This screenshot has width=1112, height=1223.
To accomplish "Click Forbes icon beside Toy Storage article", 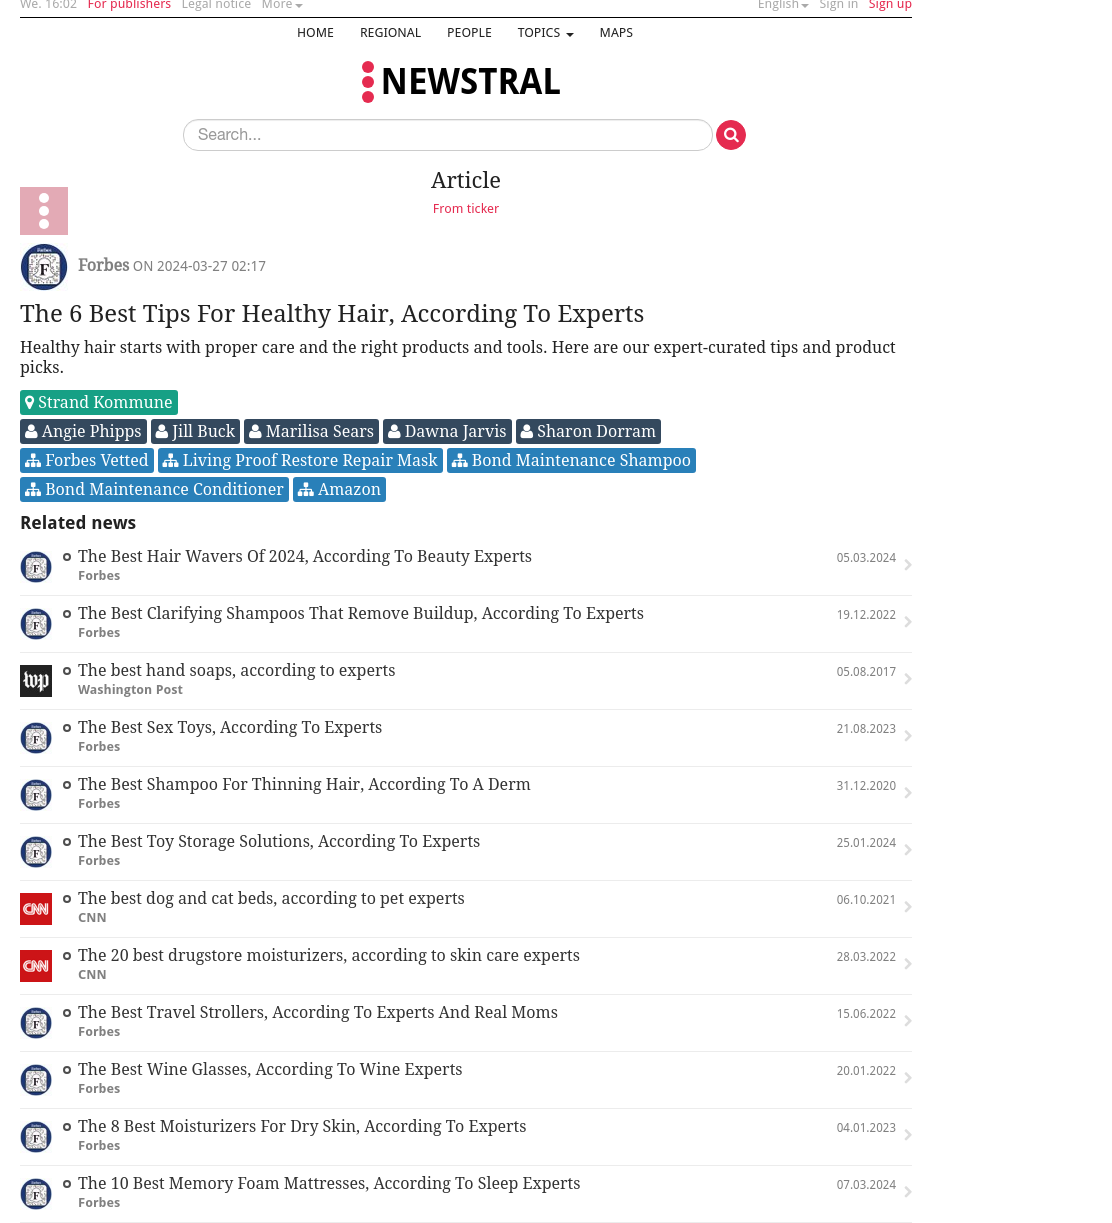I will [36, 852].
